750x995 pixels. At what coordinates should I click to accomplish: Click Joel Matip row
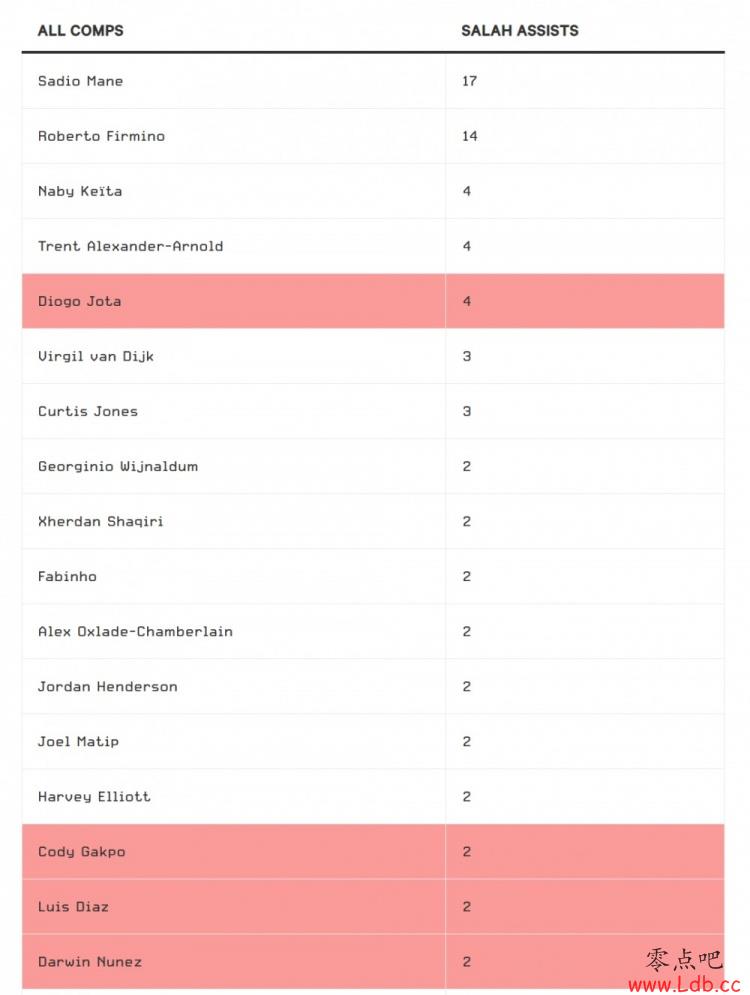point(373,742)
